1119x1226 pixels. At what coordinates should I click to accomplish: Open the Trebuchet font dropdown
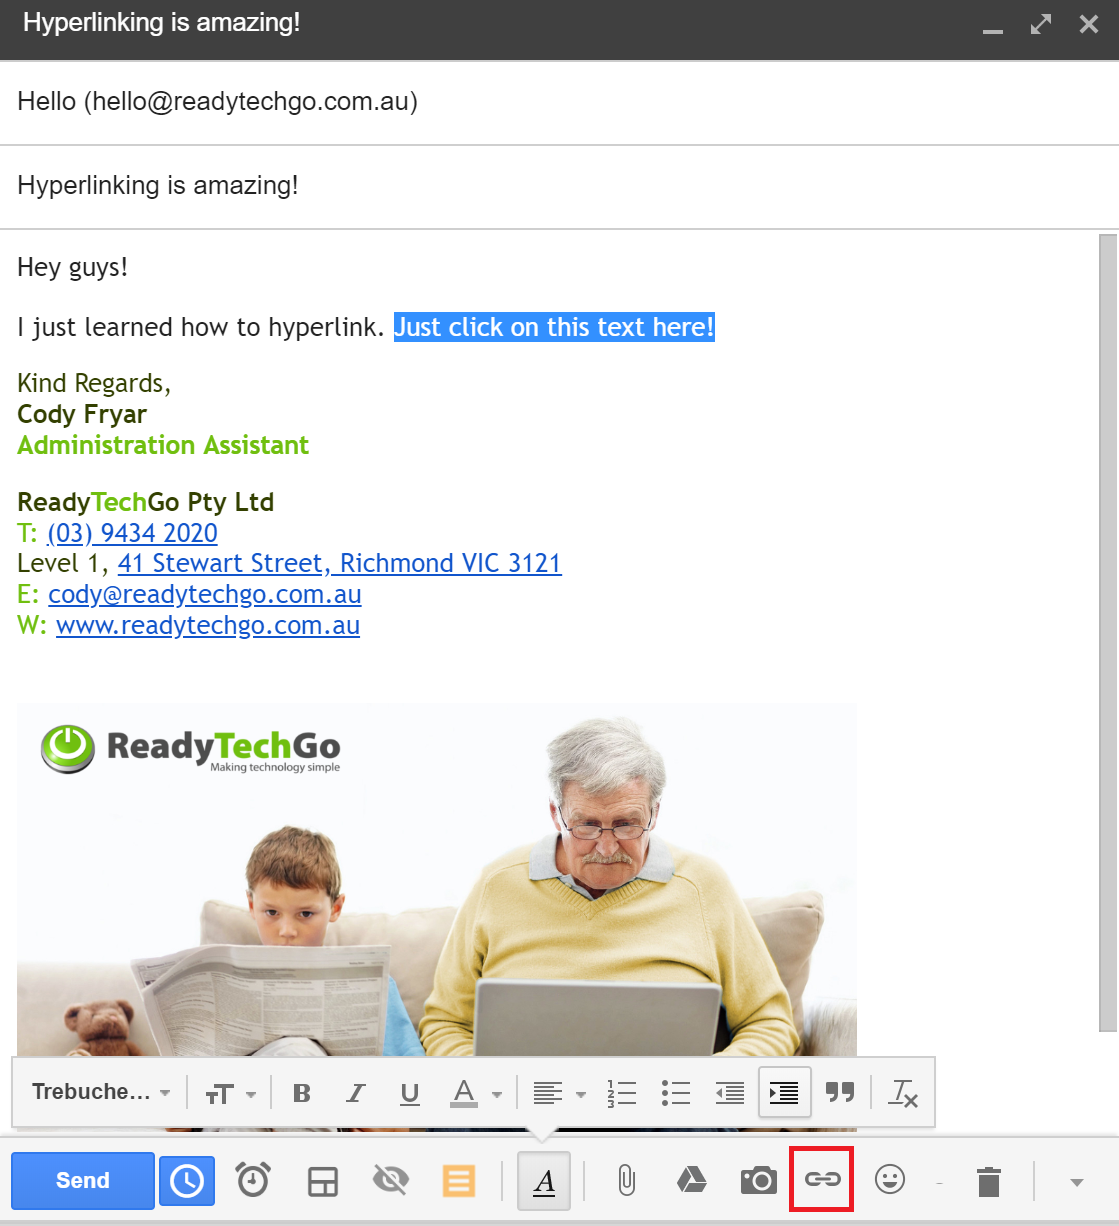100,1092
